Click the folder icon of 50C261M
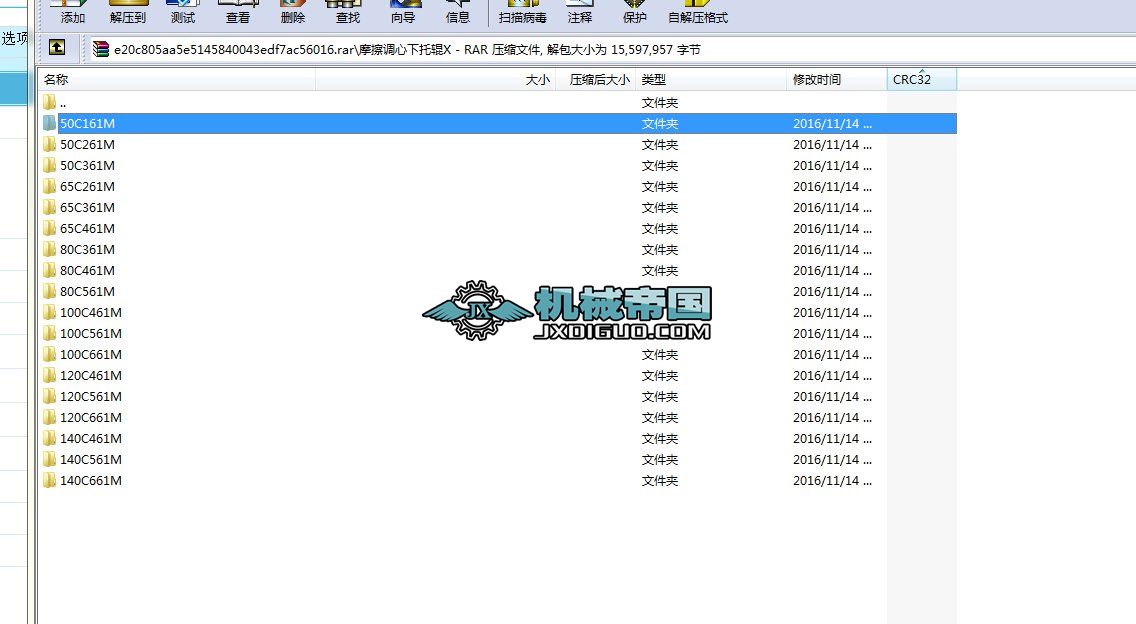The width and height of the screenshot is (1136, 624). tap(49, 144)
